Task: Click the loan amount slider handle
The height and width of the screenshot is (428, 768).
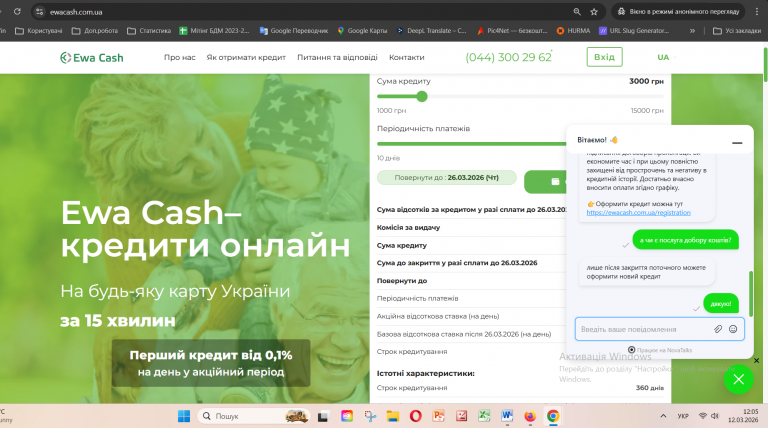Action: [422, 96]
